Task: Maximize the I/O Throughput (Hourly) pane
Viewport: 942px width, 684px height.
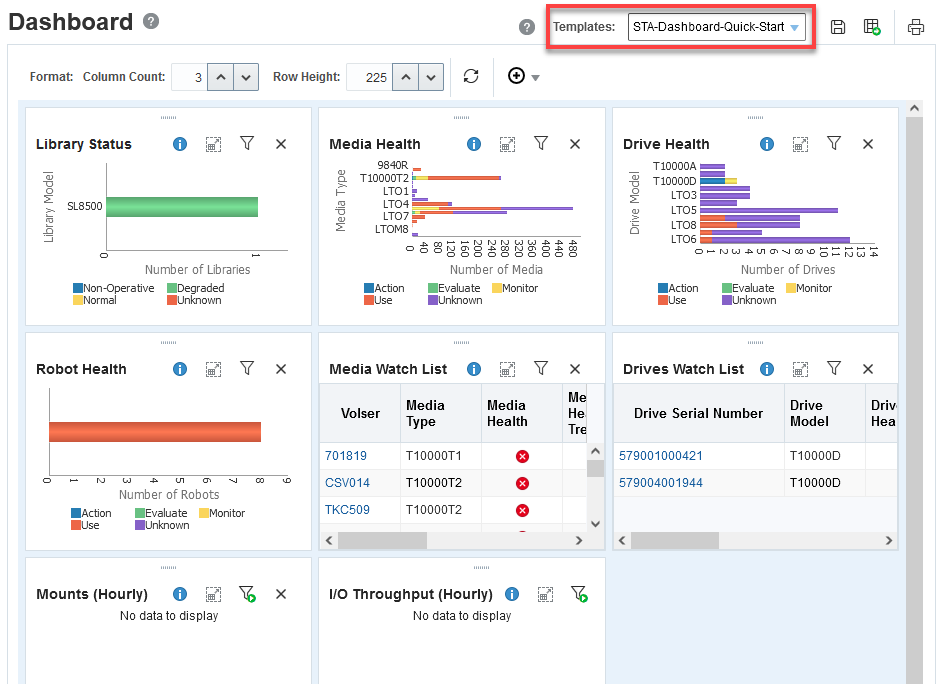Action: tap(545, 595)
